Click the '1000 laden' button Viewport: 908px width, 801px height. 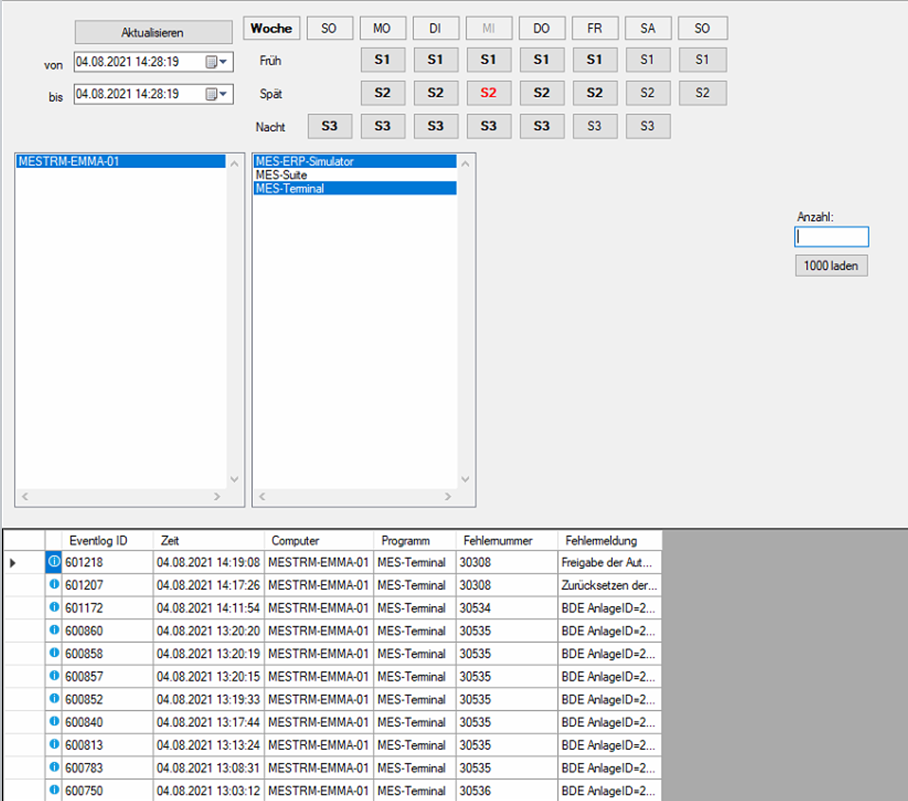[x=831, y=266]
